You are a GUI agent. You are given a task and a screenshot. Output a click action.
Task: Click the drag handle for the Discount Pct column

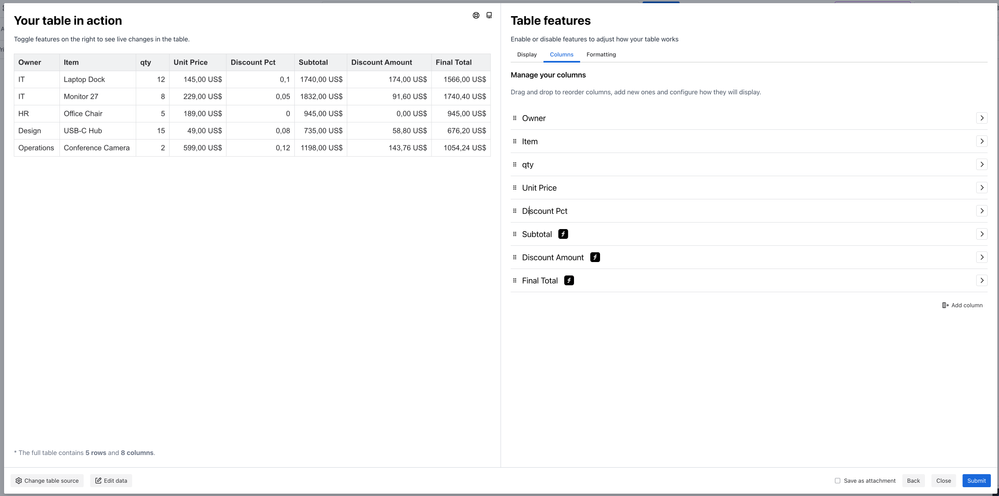pos(515,211)
